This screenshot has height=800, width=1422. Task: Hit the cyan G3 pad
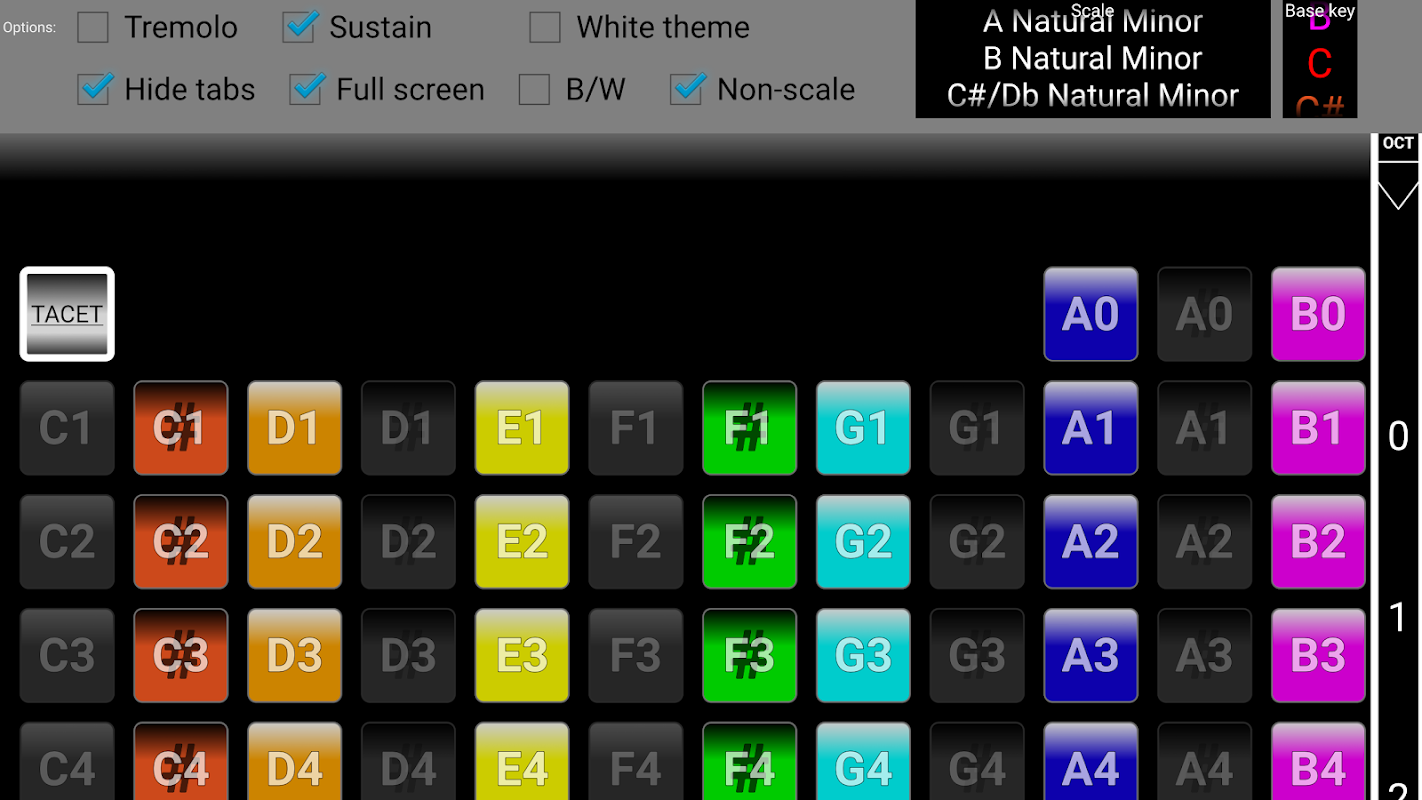[863, 656]
